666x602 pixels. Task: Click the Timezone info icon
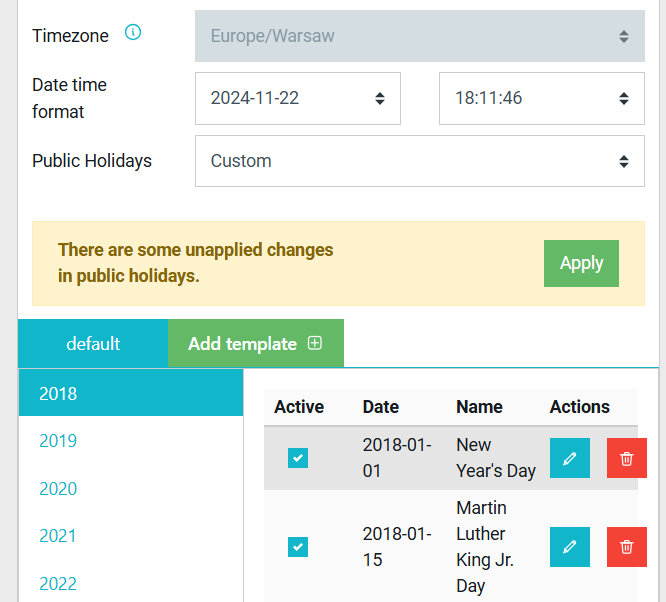pyautogui.click(x=133, y=32)
